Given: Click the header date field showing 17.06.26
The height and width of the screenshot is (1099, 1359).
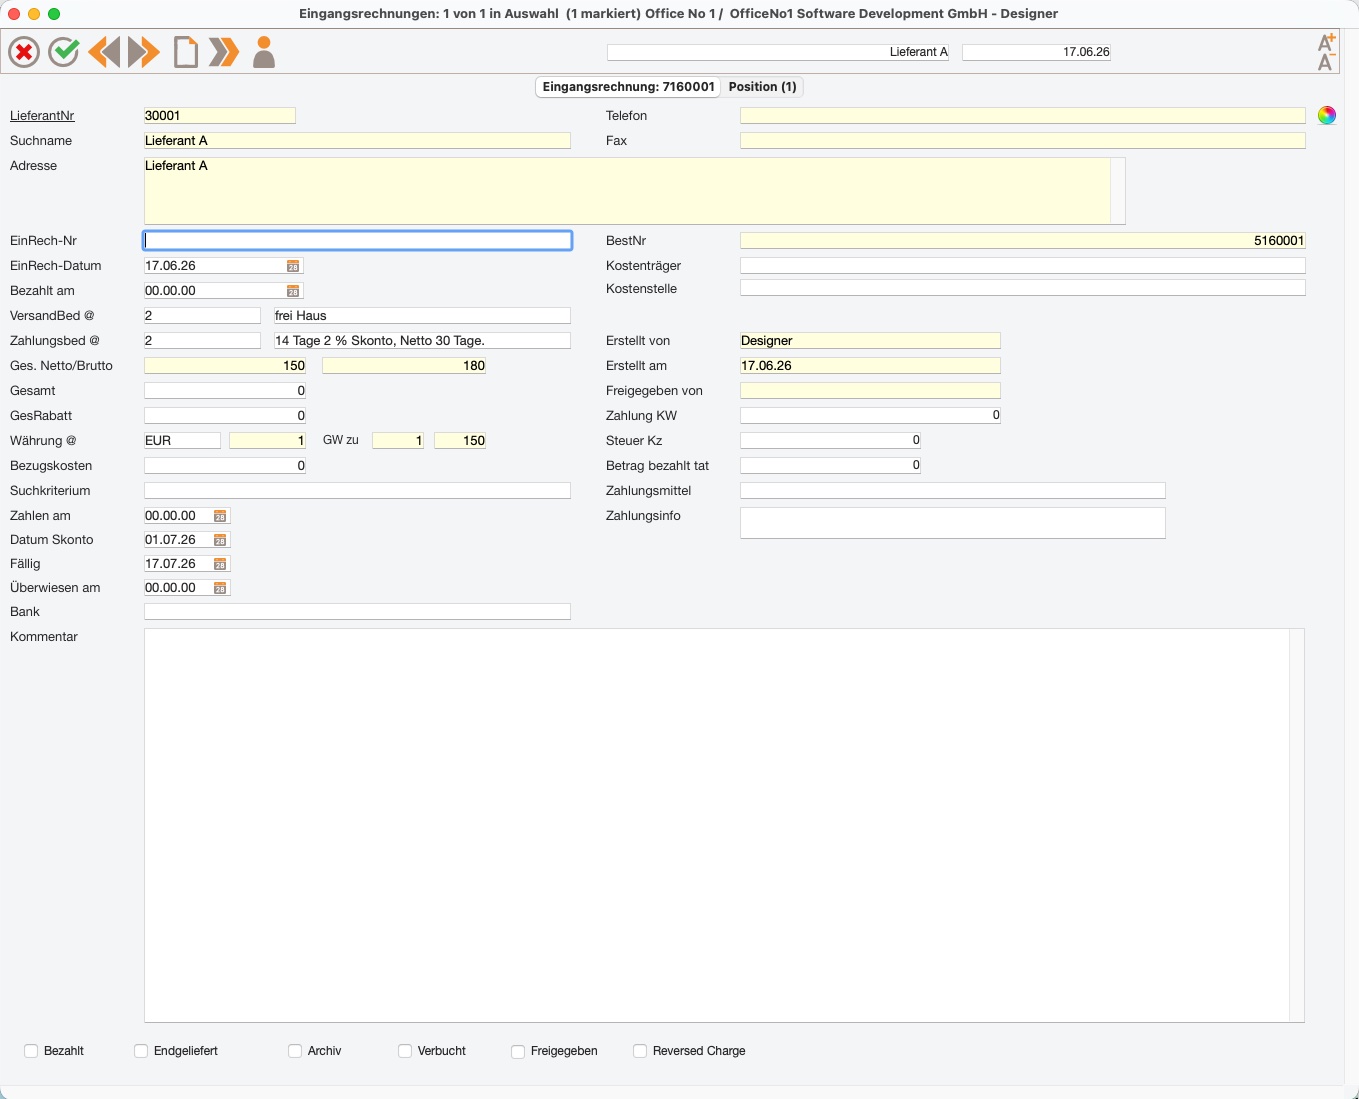Looking at the screenshot, I should pos(1036,52).
